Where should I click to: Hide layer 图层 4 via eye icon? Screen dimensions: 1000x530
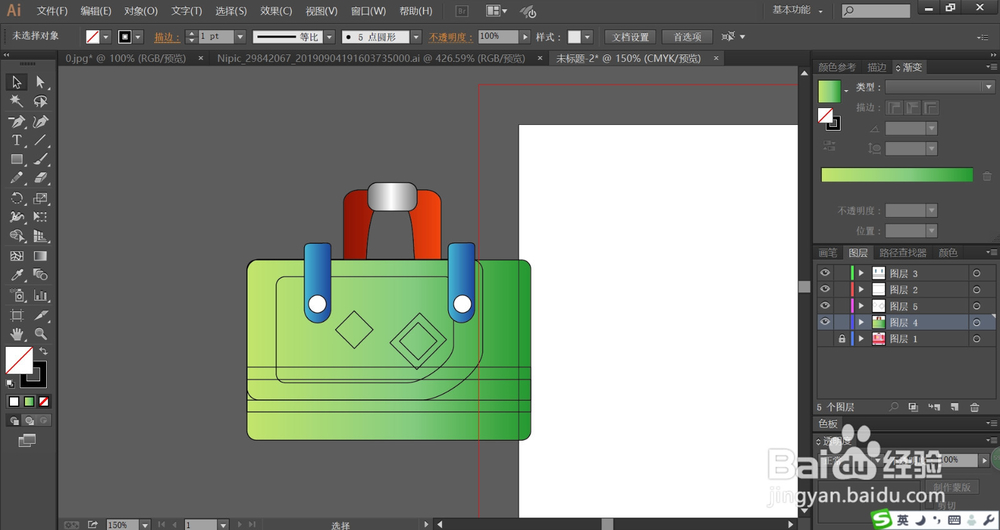point(825,322)
